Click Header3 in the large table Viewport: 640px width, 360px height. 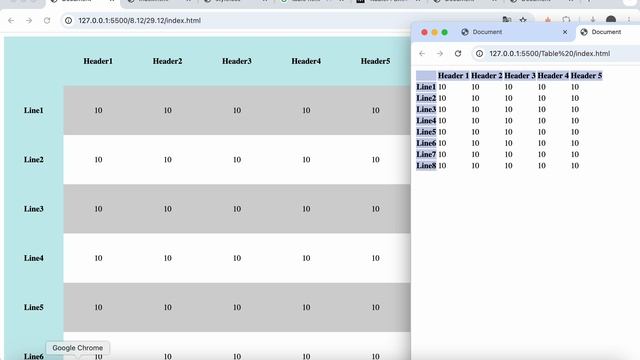[x=237, y=61]
